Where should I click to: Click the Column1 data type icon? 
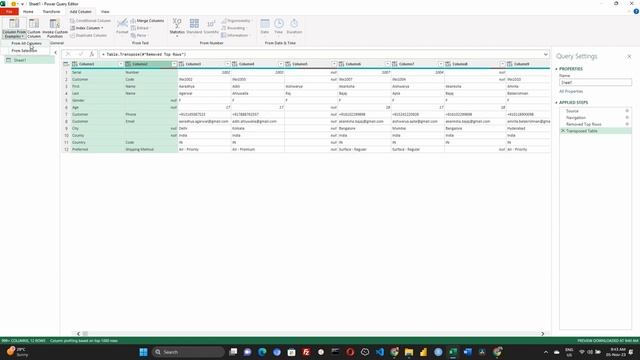pos(75,64)
